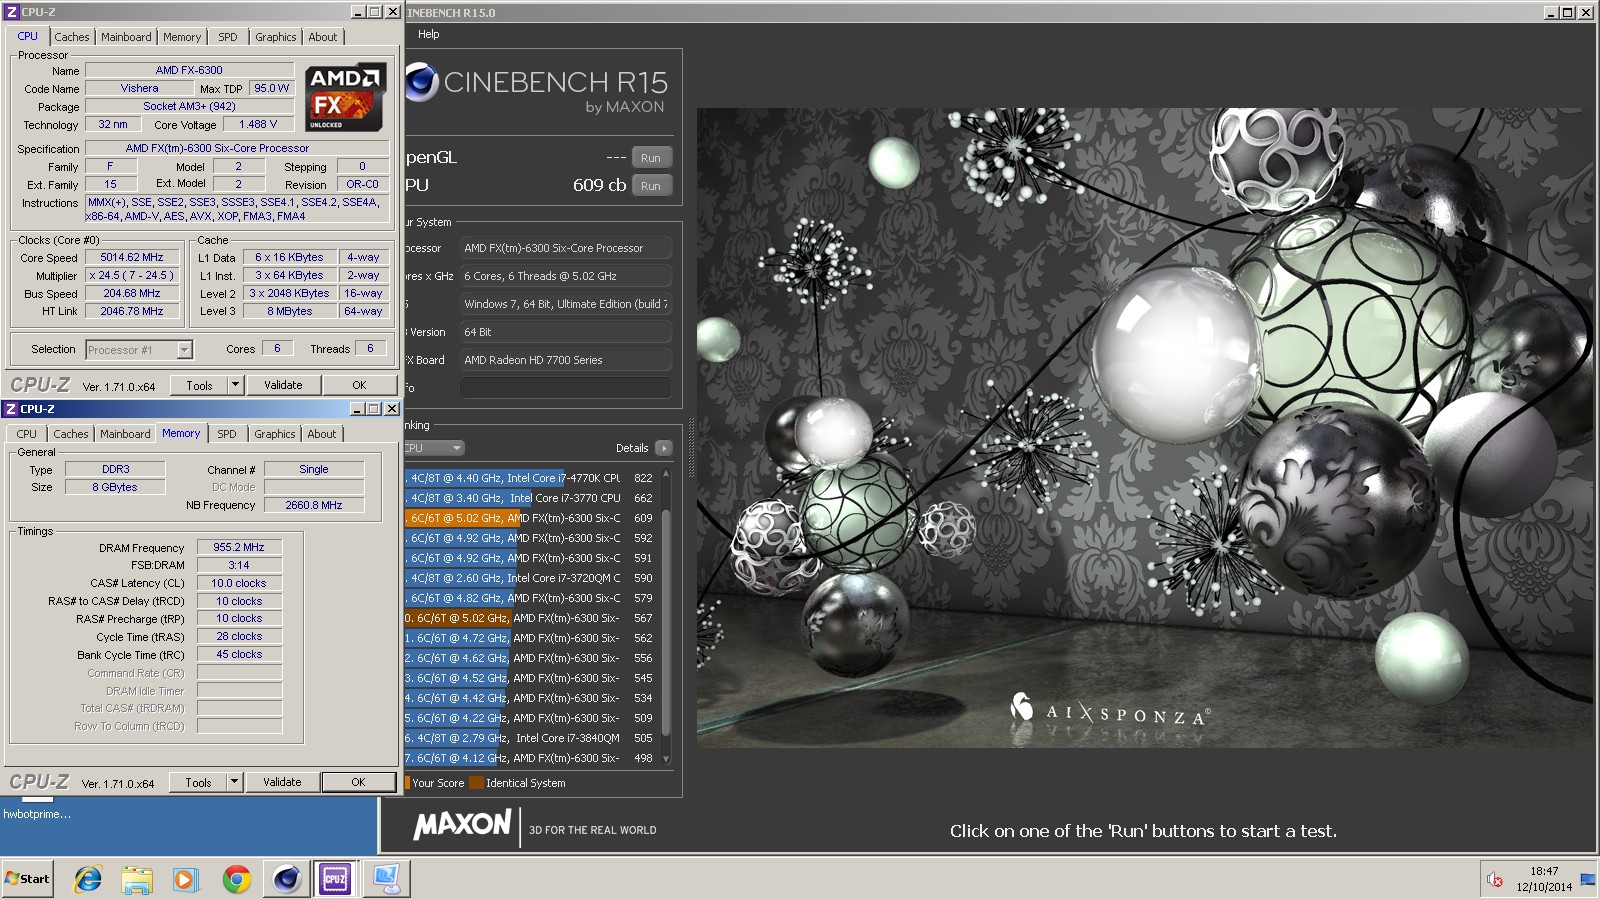Image resolution: width=1600 pixels, height=900 pixels.
Task: Select the i7-3840QM 505 ranking row
Action: click(x=530, y=738)
